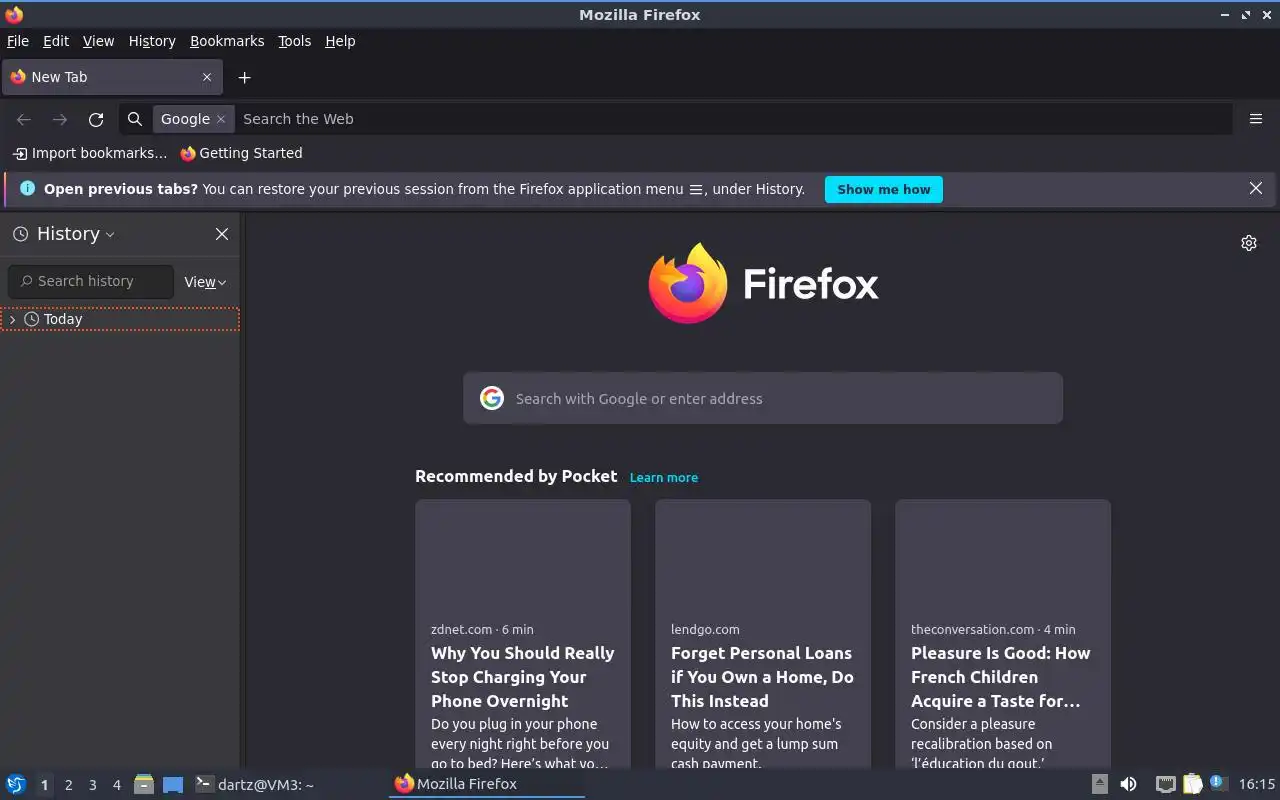Switch to workspace 4
Image resolution: width=1280 pixels, height=800 pixels.
click(116, 785)
